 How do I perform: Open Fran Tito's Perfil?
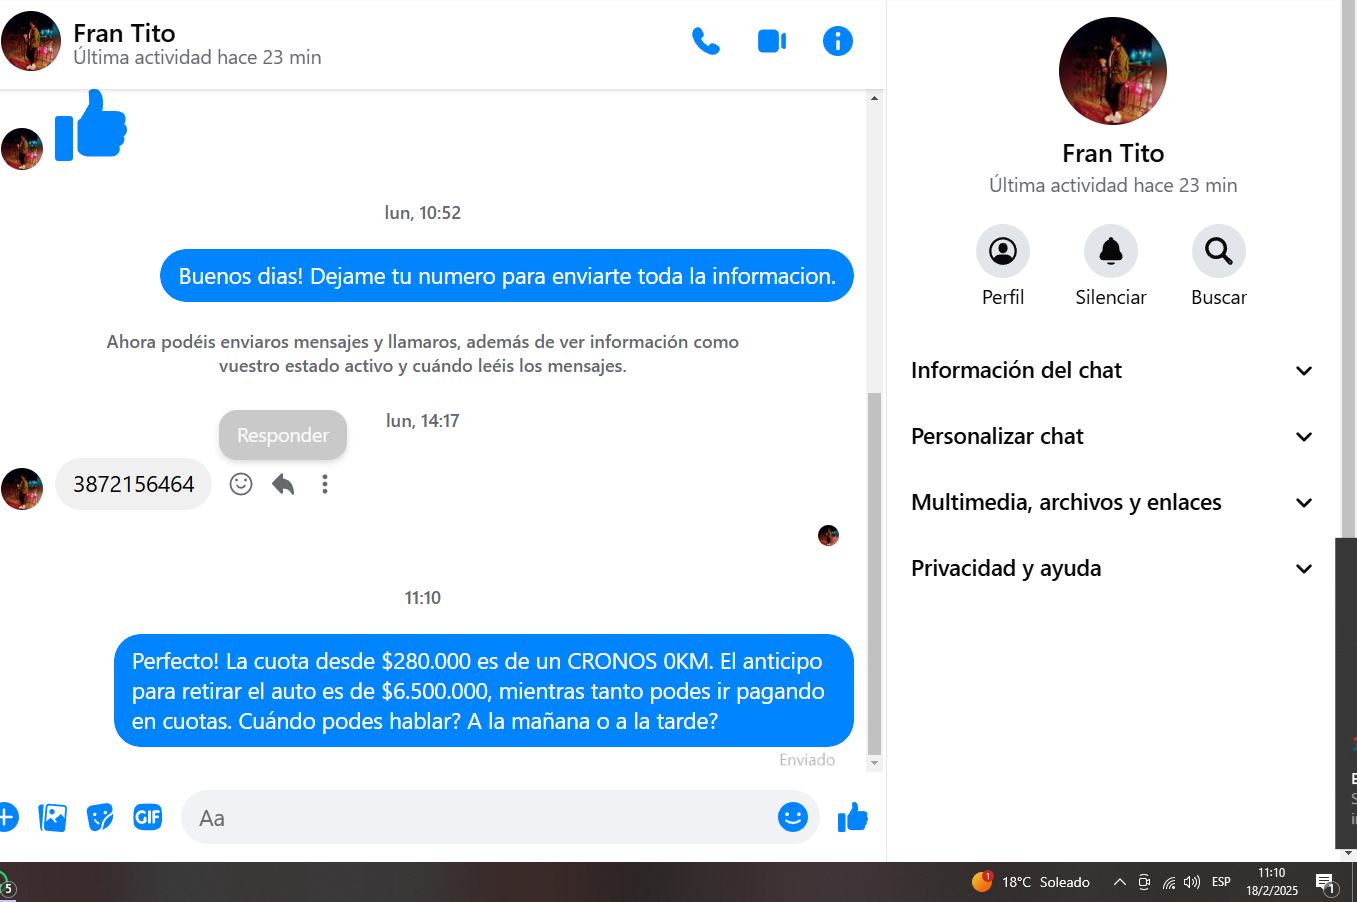pos(1003,251)
